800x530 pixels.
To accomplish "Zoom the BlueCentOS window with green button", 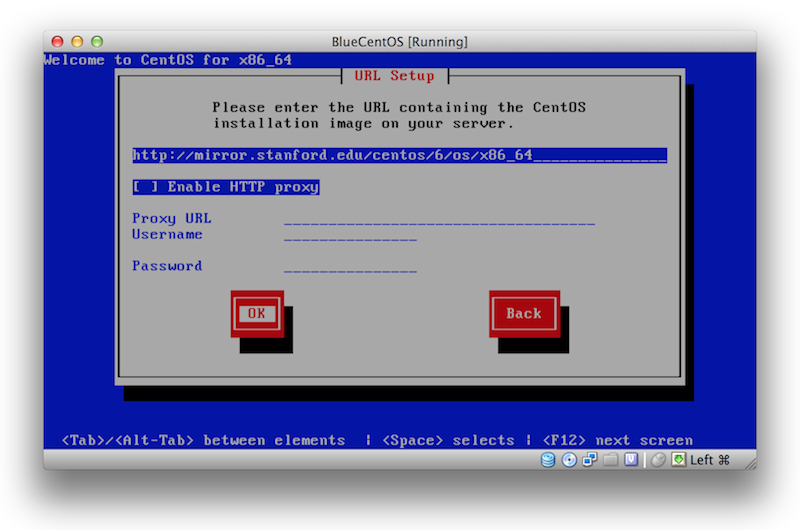I will click(97, 41).
